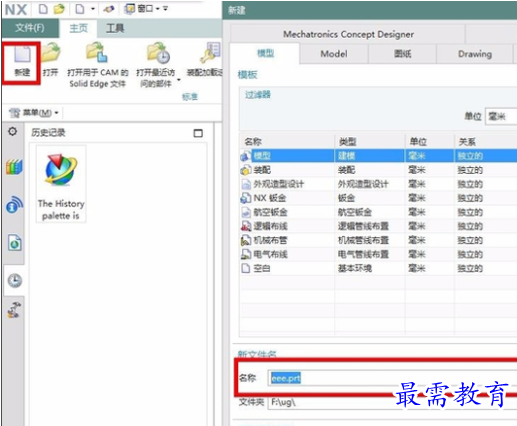Open the reuse library books icon in the sidebar
Image resolution: width=517 pixels, height=426 pixels.
tap(14, 167)
